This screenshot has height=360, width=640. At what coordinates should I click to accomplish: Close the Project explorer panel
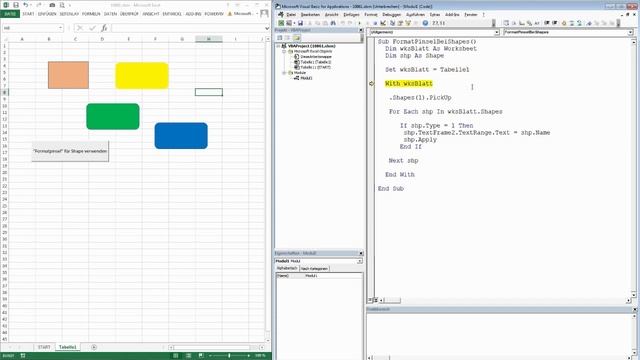(361, 30)
